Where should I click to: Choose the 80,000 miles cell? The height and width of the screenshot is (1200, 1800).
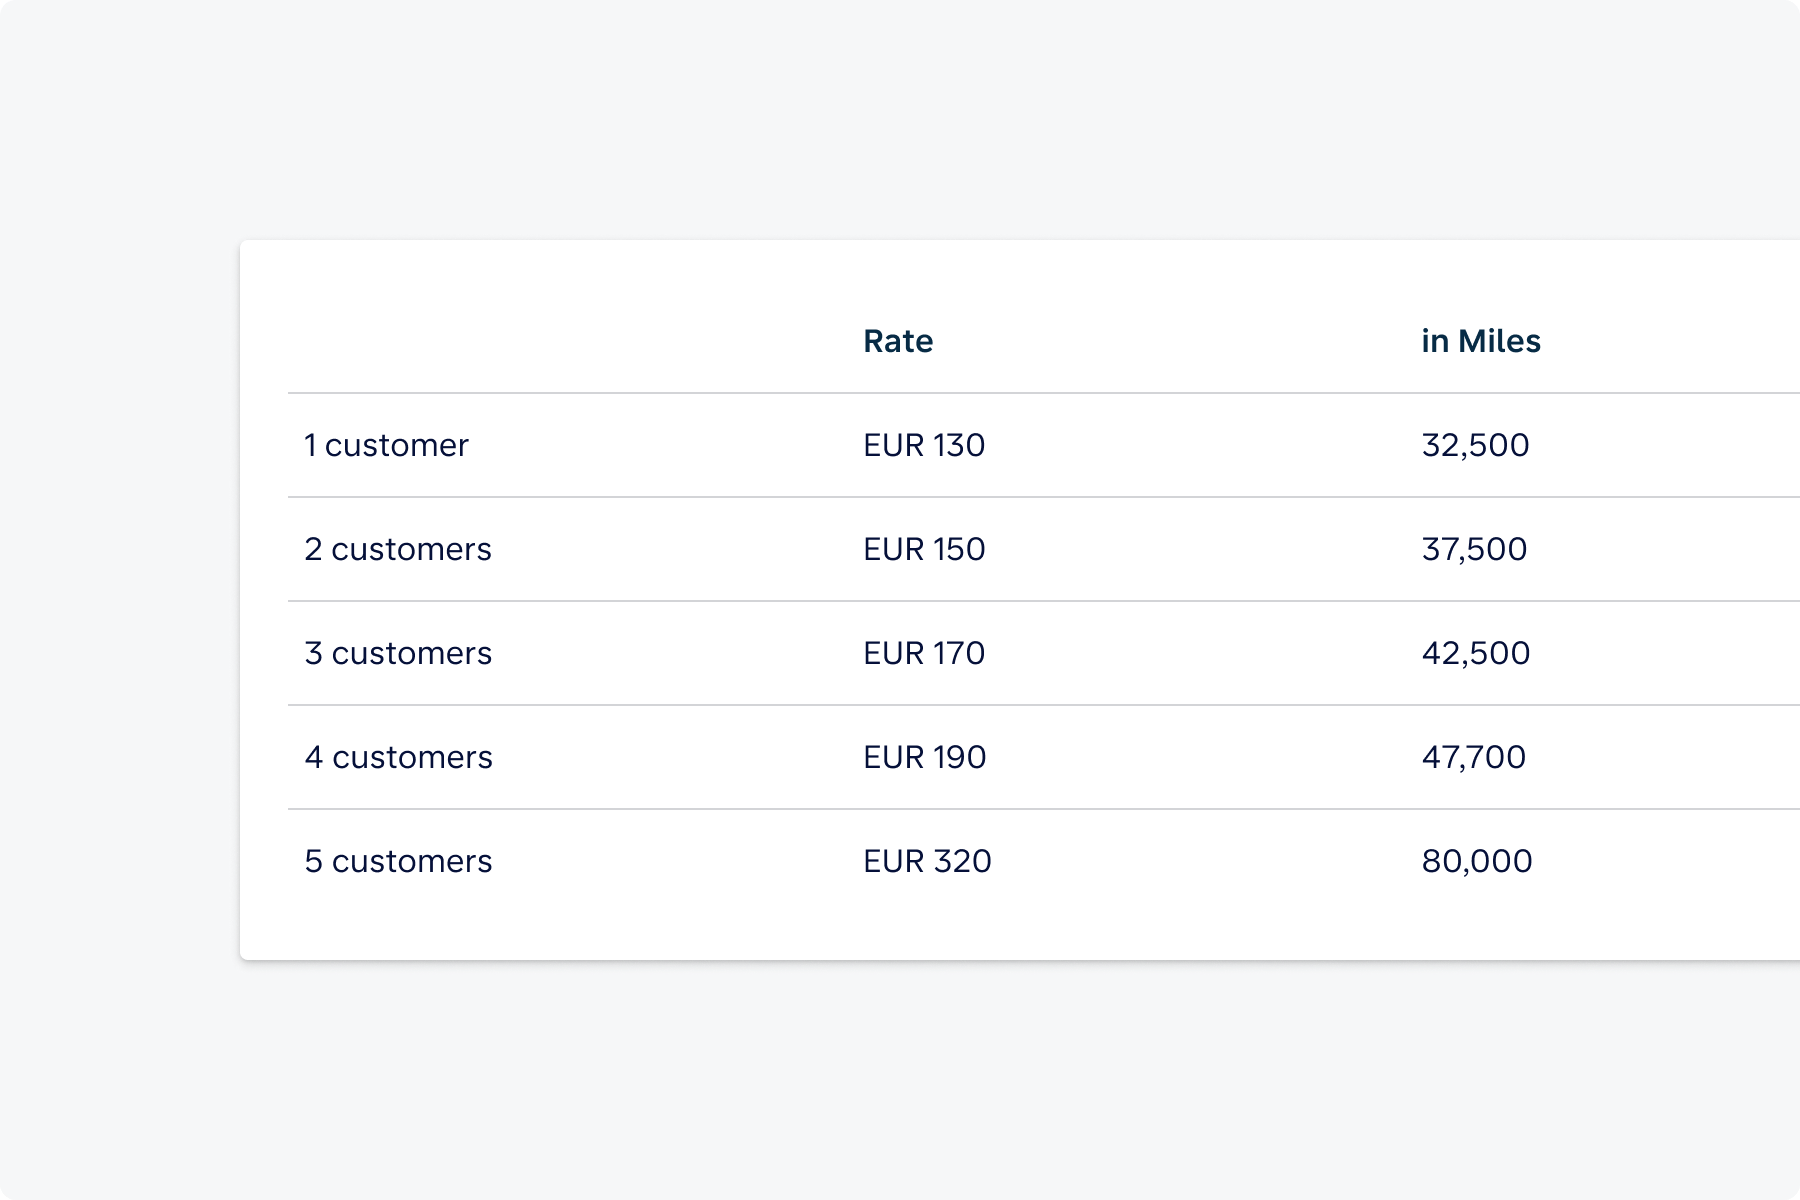(x=1476, y=861)
